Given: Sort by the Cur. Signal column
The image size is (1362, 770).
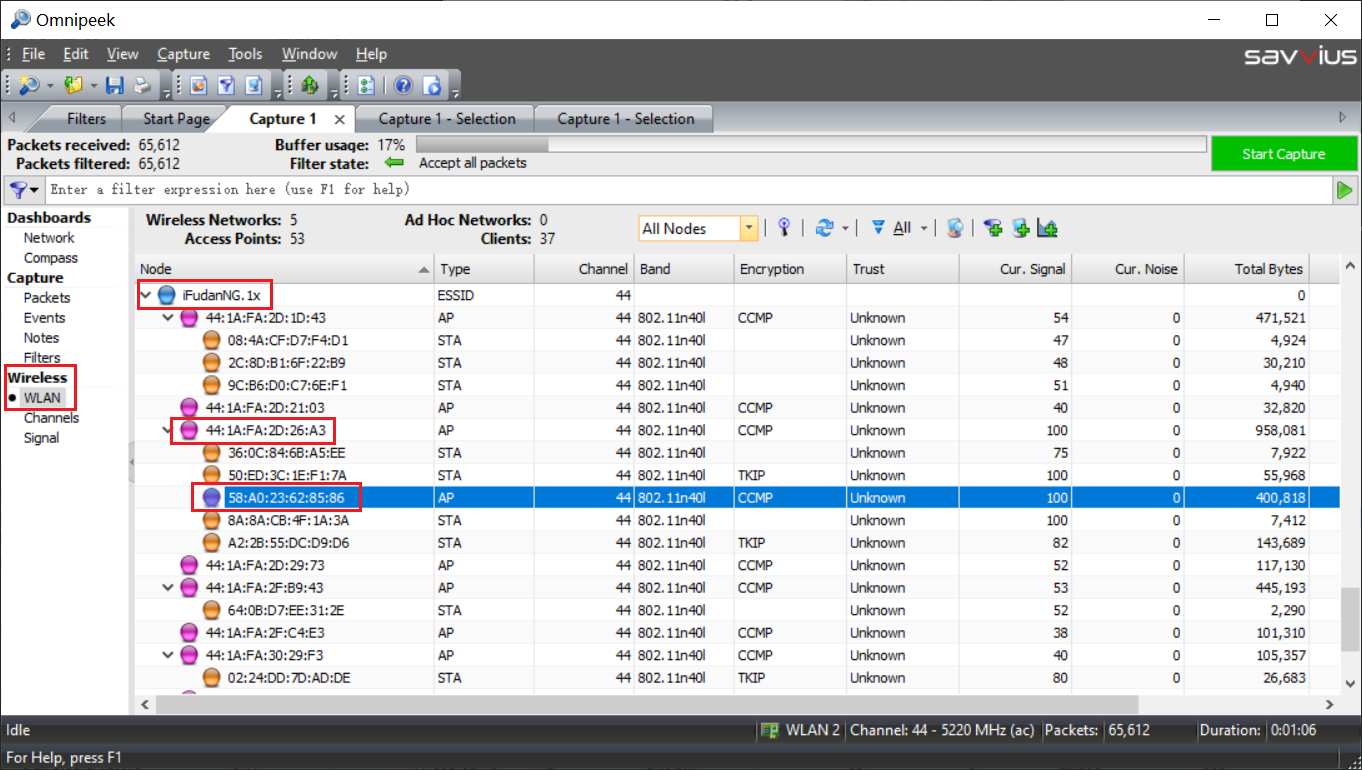Looking at the screenshot, I should (1015, 269).
